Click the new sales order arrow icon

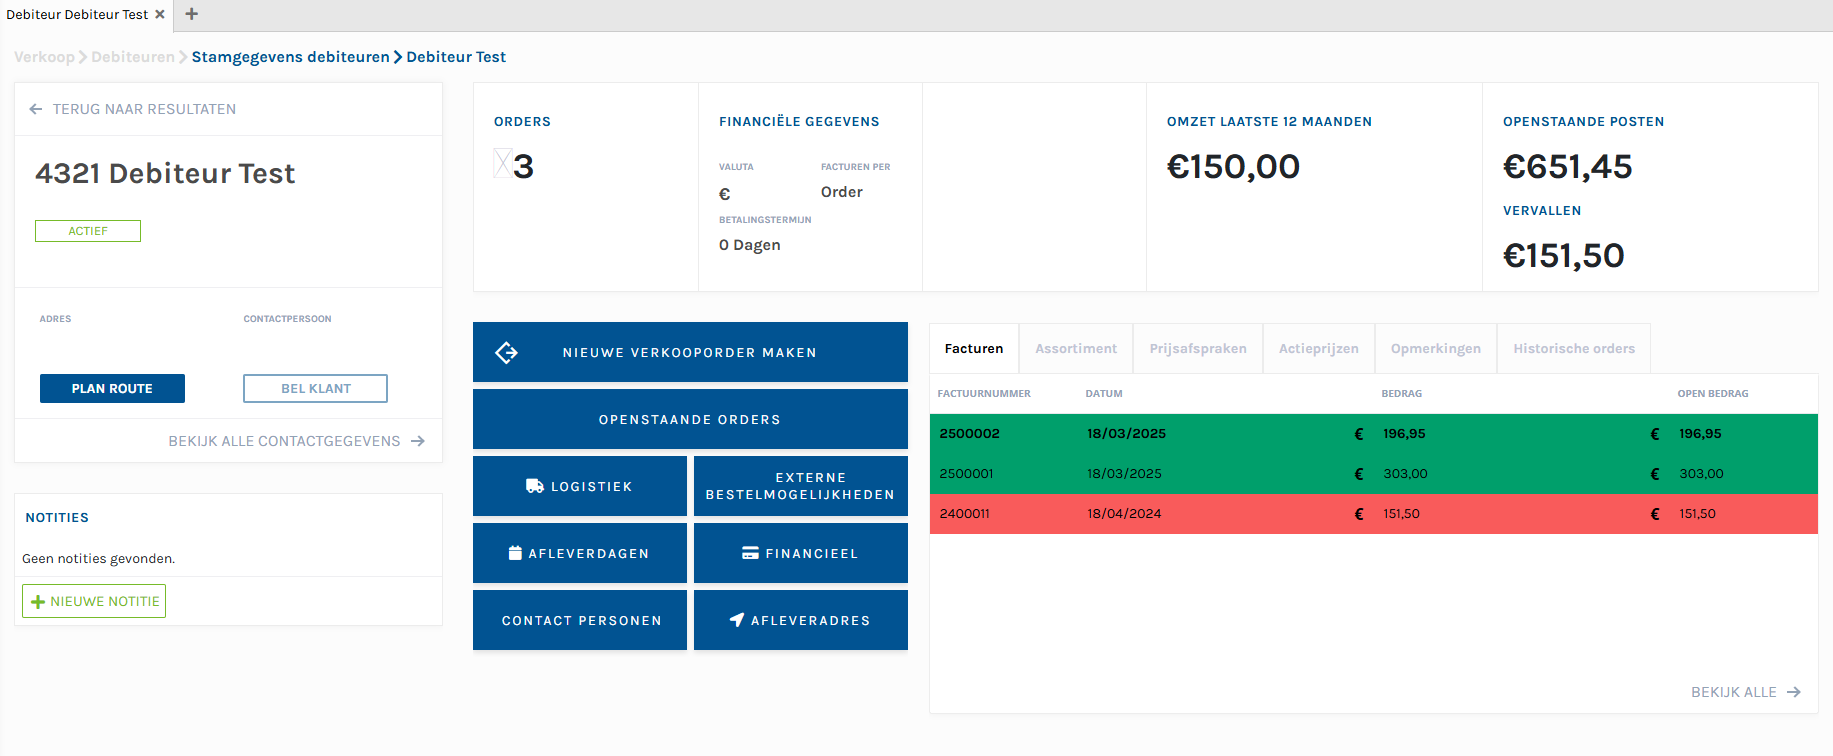(506, 352)
